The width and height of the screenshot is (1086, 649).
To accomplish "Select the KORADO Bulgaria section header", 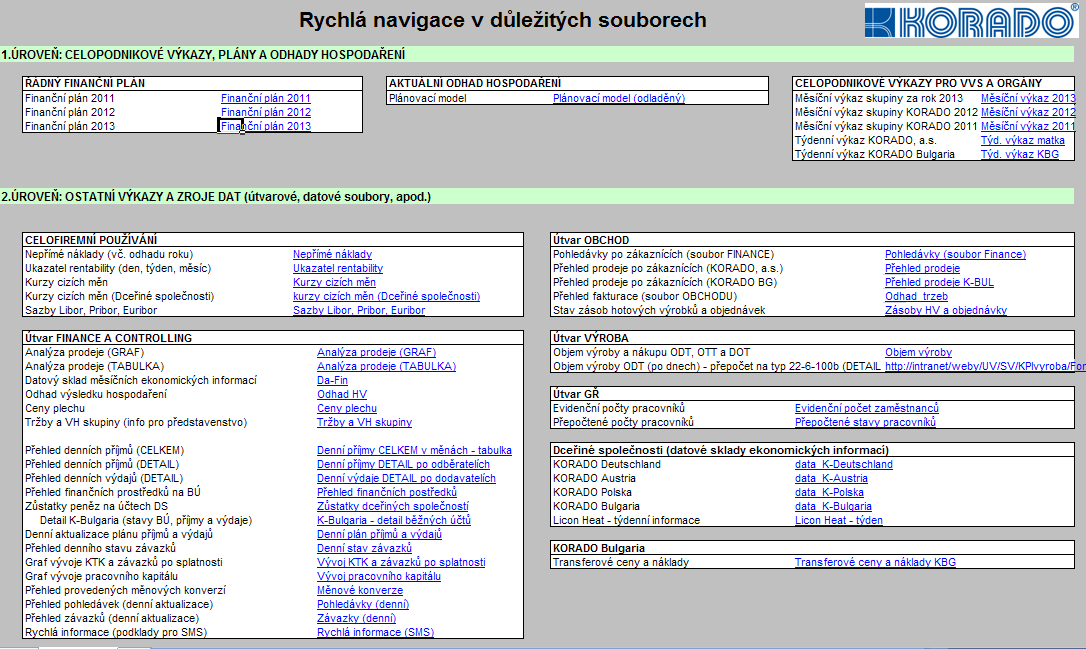I will point(812,548).
